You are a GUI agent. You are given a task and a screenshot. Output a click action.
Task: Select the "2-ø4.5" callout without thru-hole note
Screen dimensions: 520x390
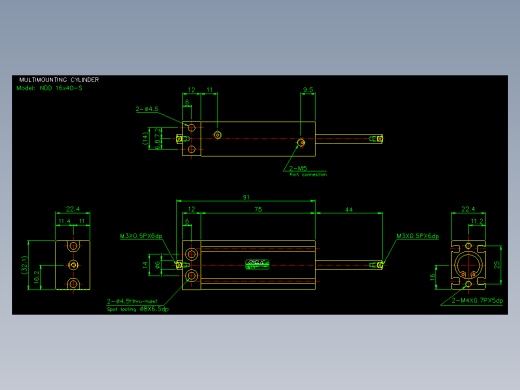pyautogui.click(x=147, y=109)
